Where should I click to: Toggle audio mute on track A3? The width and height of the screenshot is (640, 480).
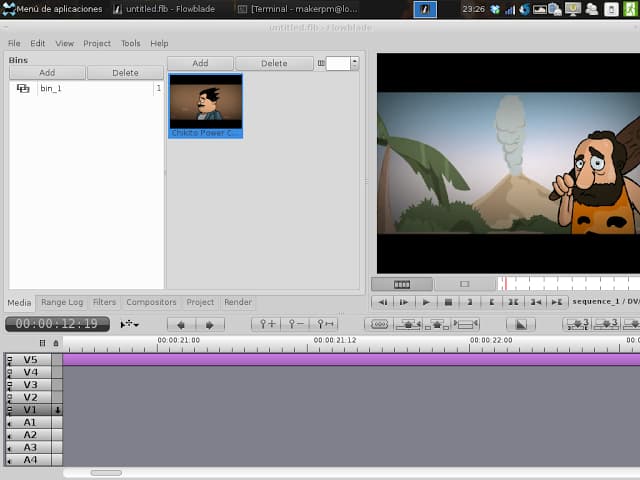10,448
